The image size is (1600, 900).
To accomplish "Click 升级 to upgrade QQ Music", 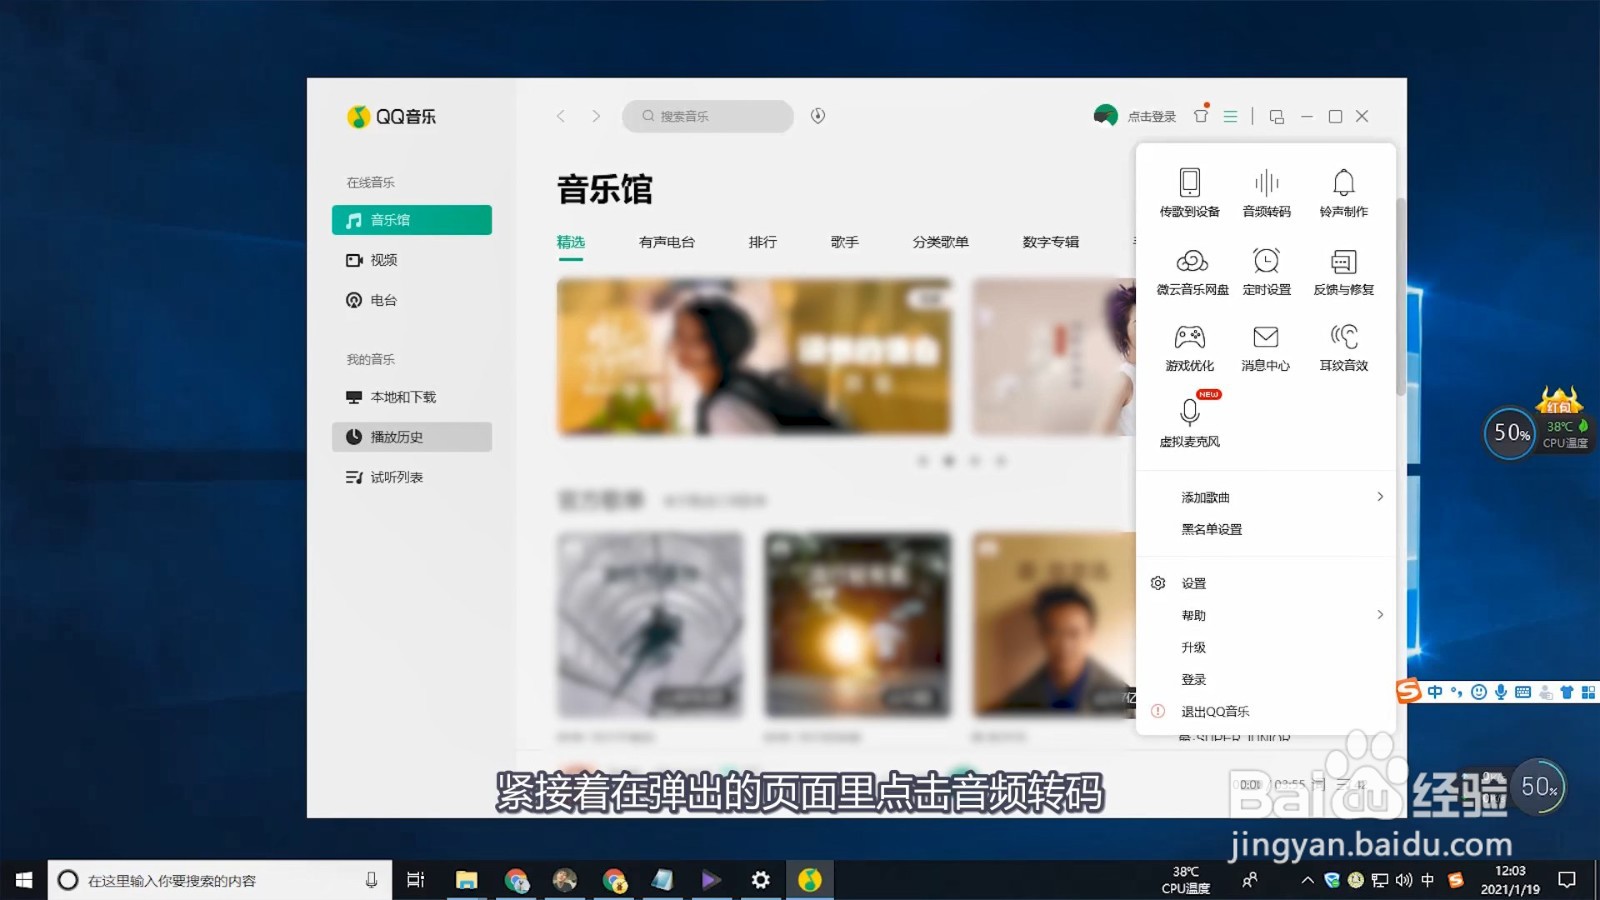I will (1194, 647).
